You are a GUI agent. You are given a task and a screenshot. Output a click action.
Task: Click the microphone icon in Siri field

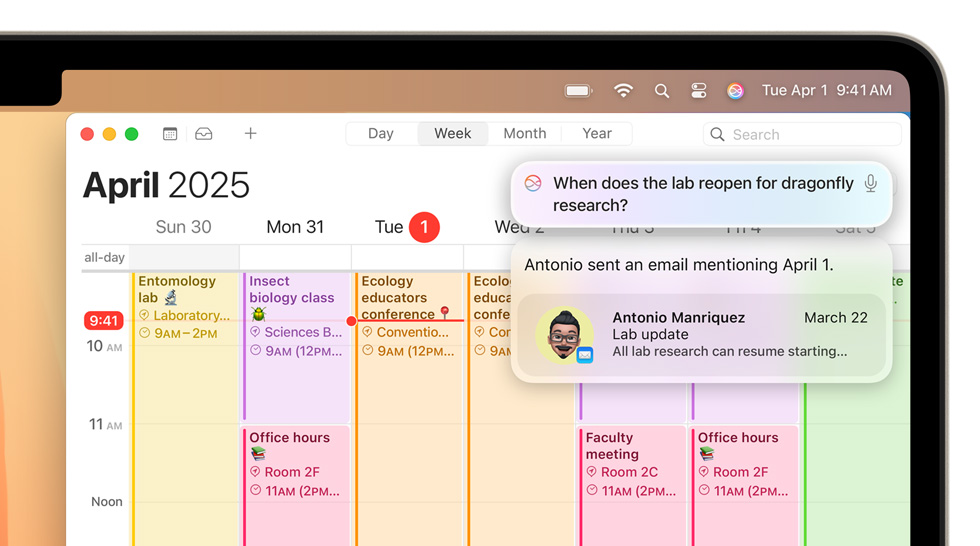tap(870, 184)
